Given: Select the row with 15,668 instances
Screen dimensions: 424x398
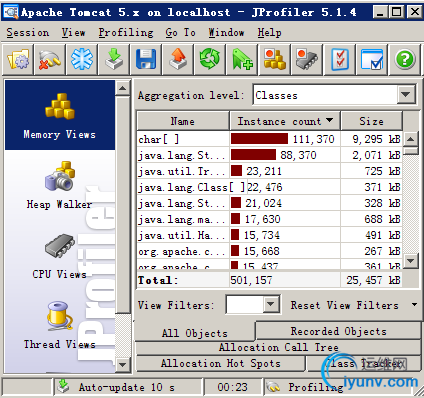Looking at the screenshot, I should pyautogui.click(x=269, y=251).
